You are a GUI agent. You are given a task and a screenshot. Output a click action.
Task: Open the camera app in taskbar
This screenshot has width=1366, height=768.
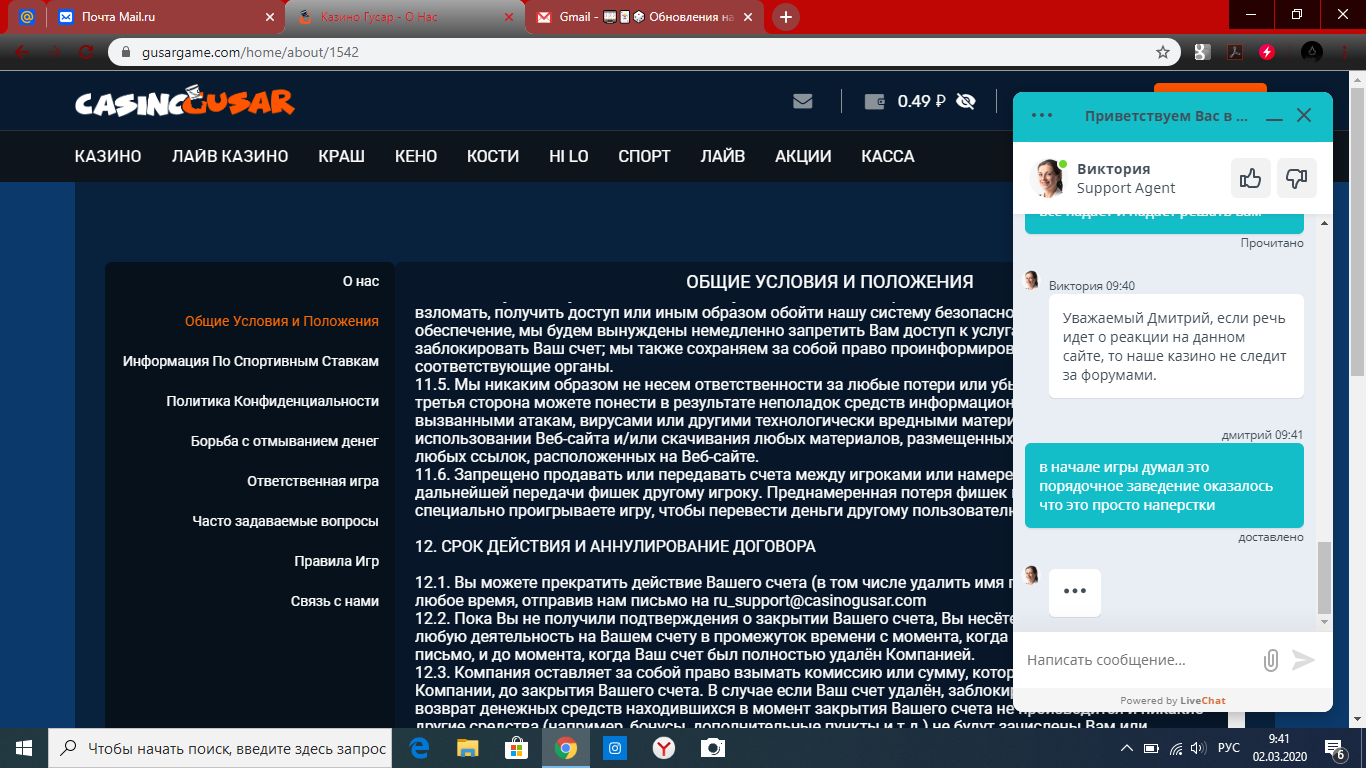click(713, 748)
